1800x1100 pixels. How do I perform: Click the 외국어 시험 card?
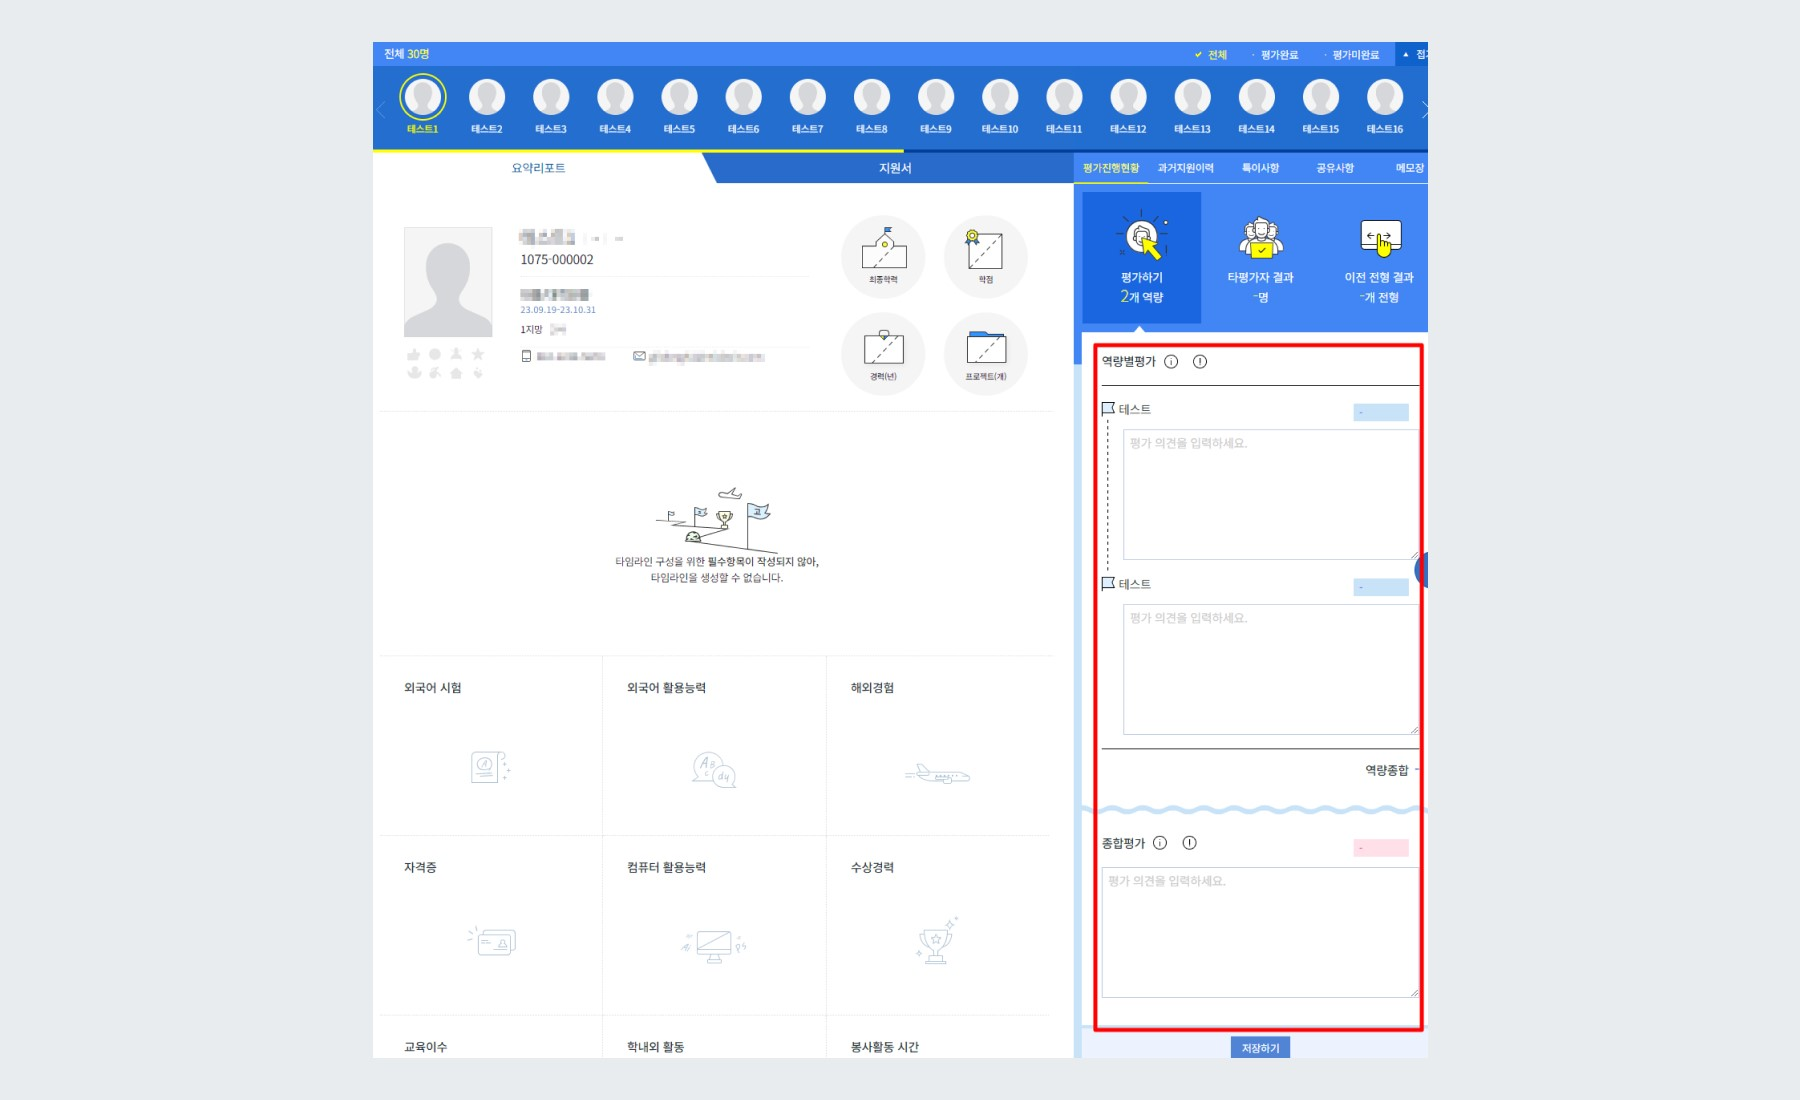coord(490,745)
